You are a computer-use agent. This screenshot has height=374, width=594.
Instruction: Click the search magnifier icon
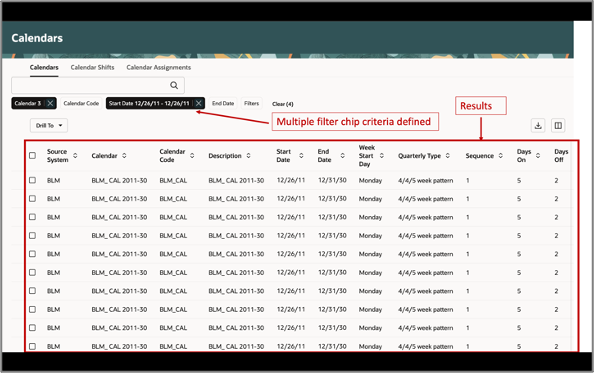tap(174, 85)
